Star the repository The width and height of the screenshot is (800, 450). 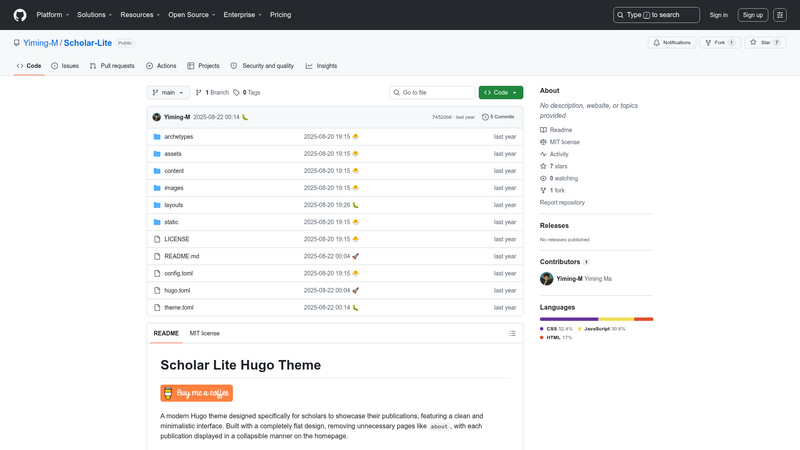tap(765, 42)
